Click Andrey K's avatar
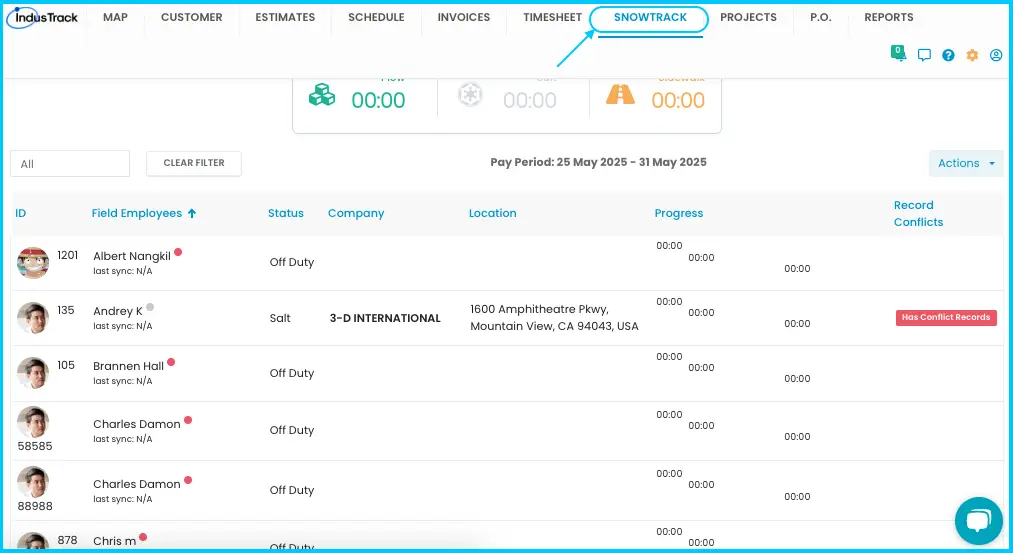 (33, 318)
